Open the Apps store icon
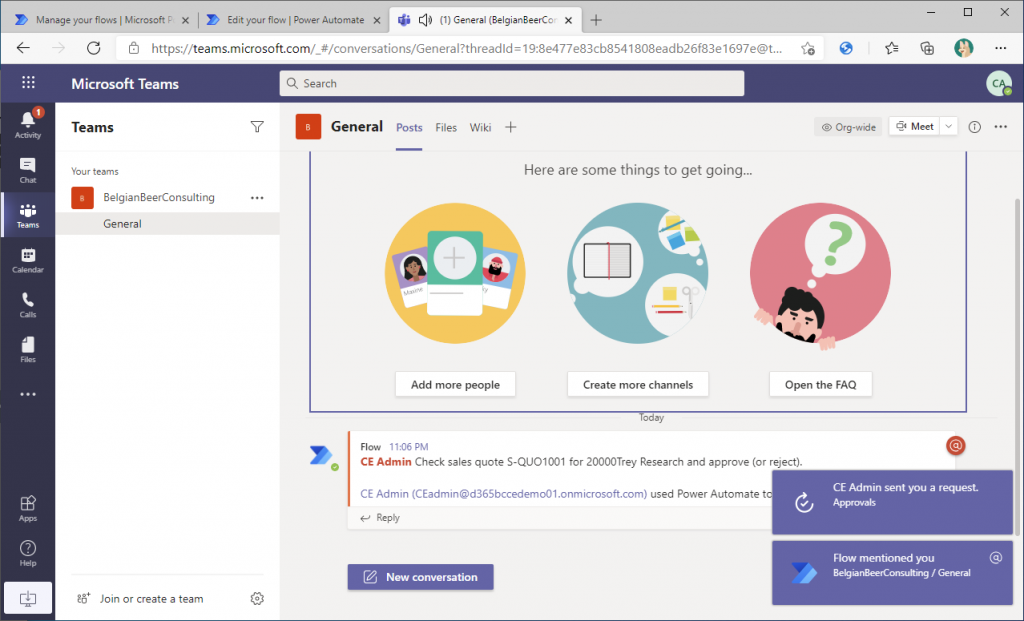 (27, 508)
